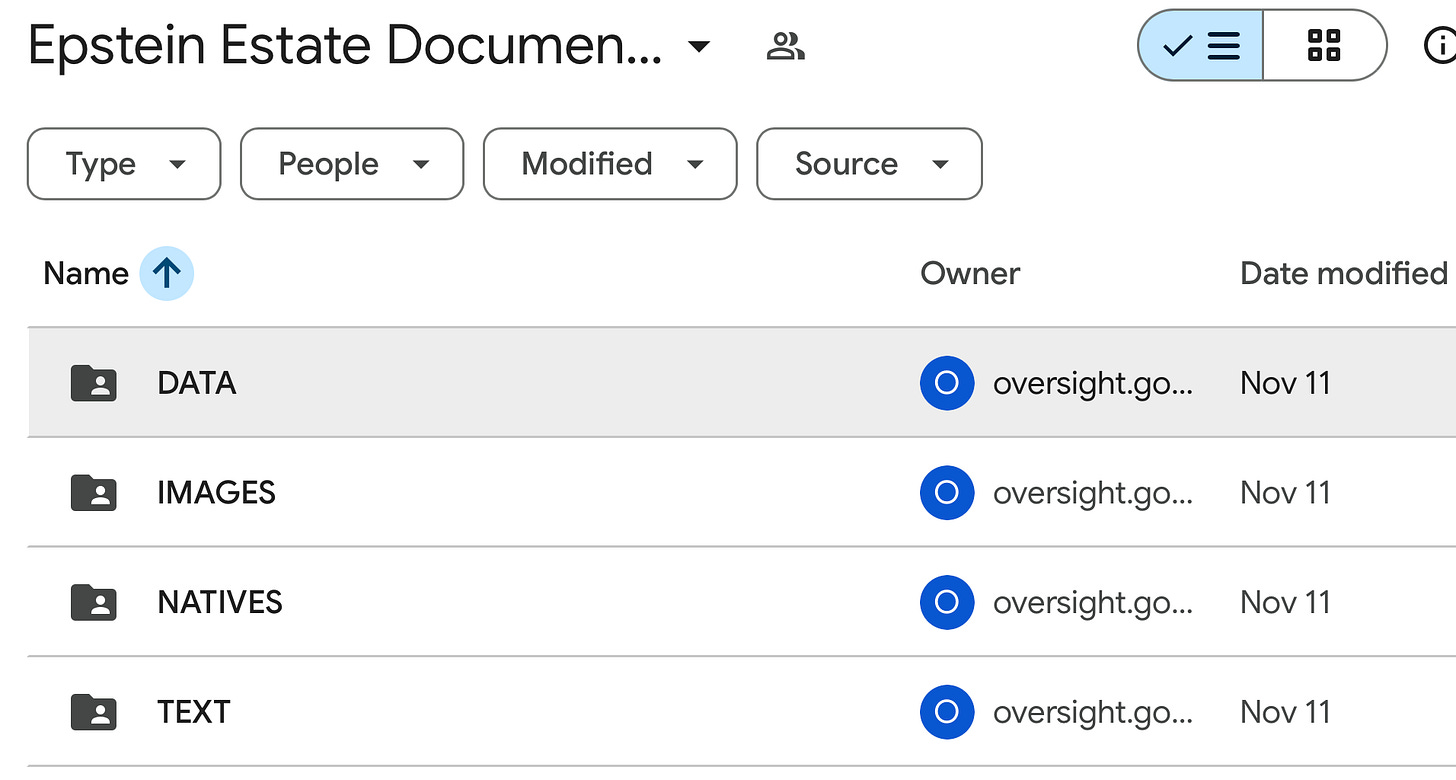Screen dimensions: 1456x780
Task: Open the Epstein Estate Documents folder dropdown
Action: 700,46
